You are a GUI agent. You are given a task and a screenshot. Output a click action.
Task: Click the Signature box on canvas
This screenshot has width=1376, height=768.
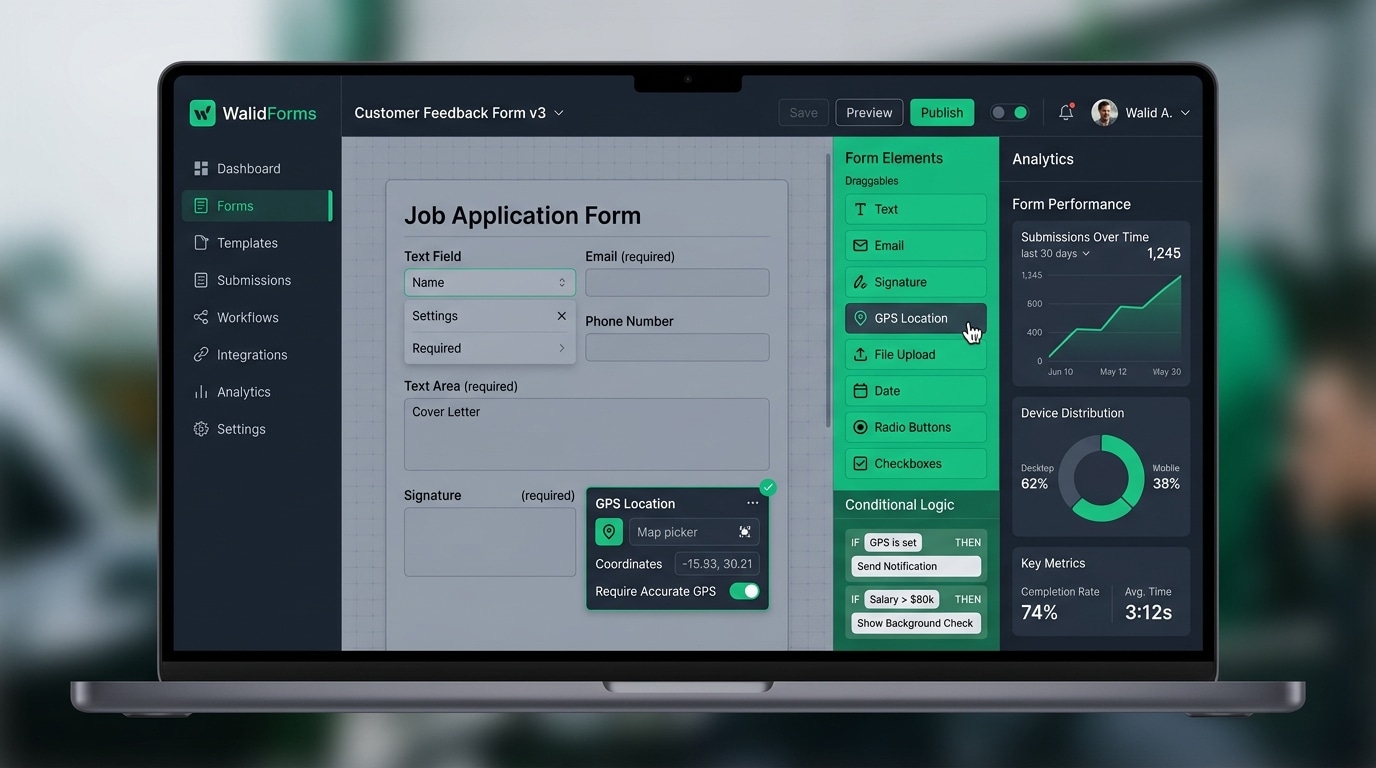(x=490, y=542)
